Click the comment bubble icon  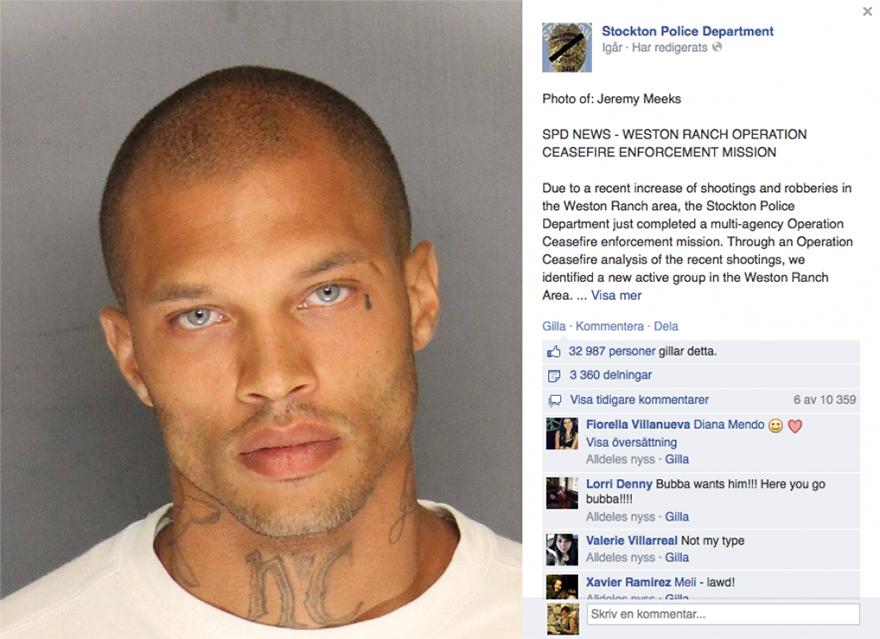554,401
